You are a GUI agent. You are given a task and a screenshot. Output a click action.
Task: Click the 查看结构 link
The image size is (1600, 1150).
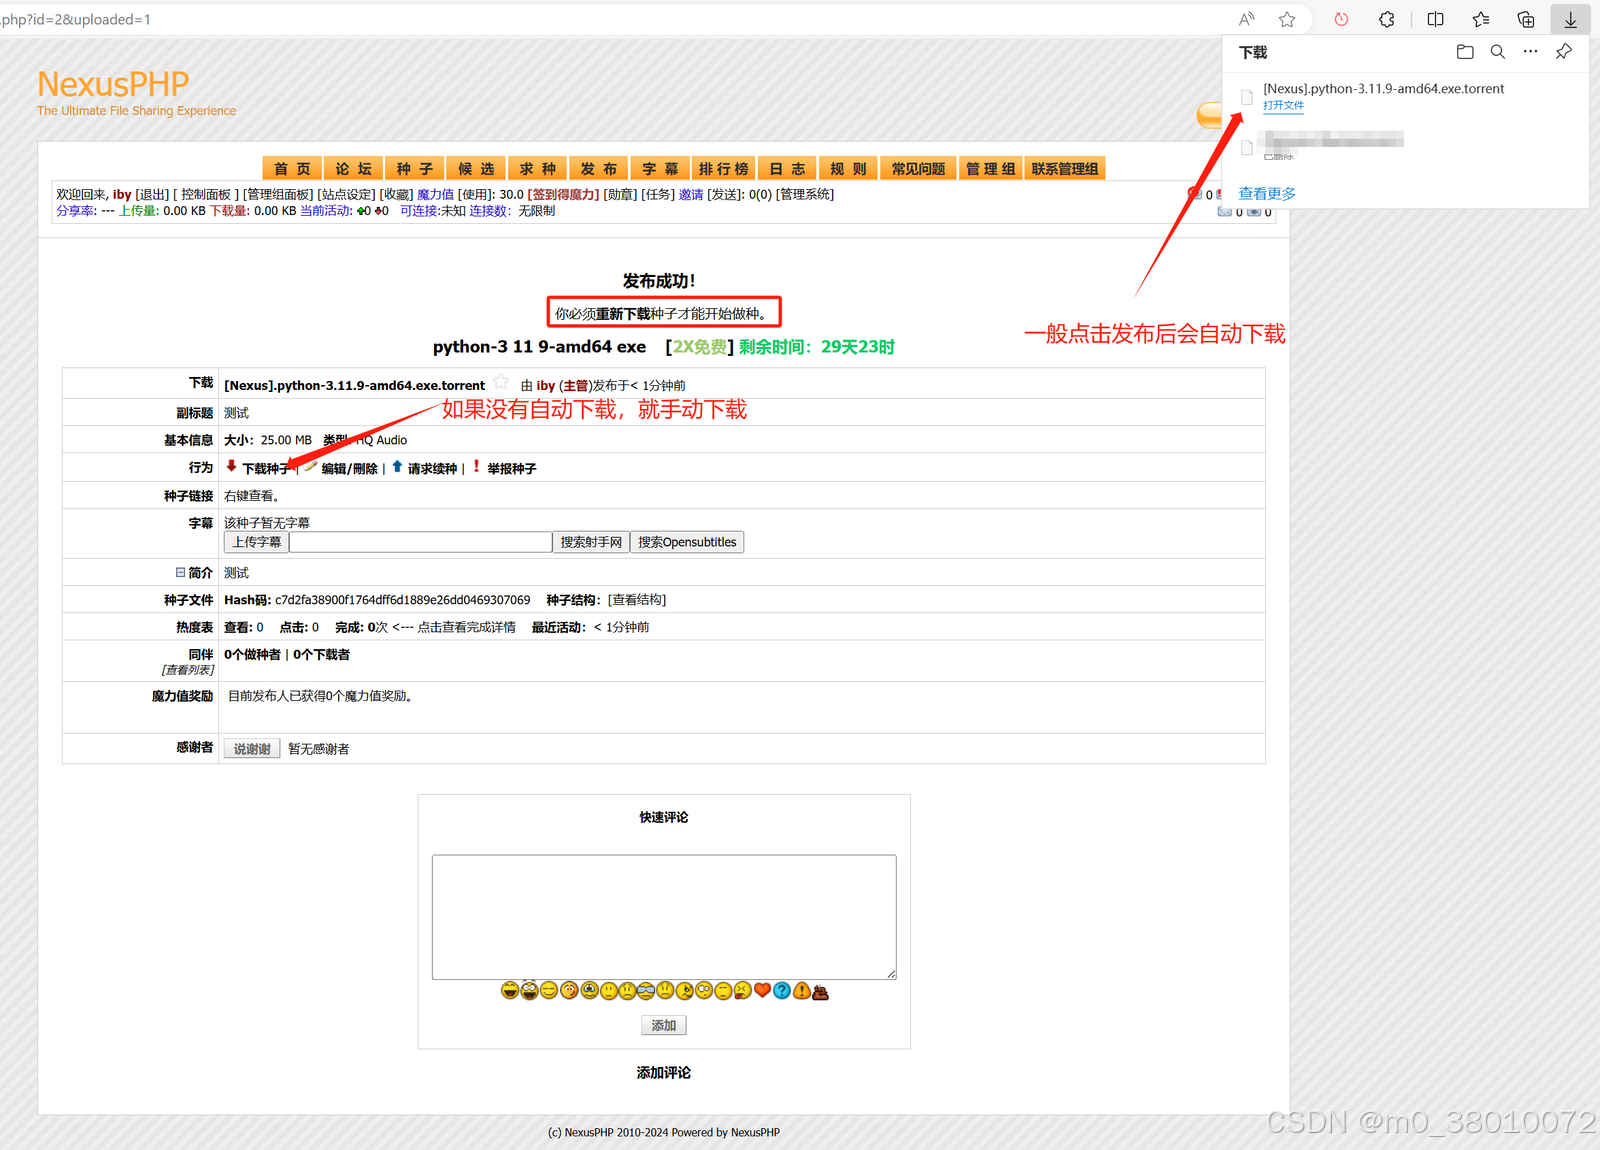pyautogui.click(x=638, y=600)
